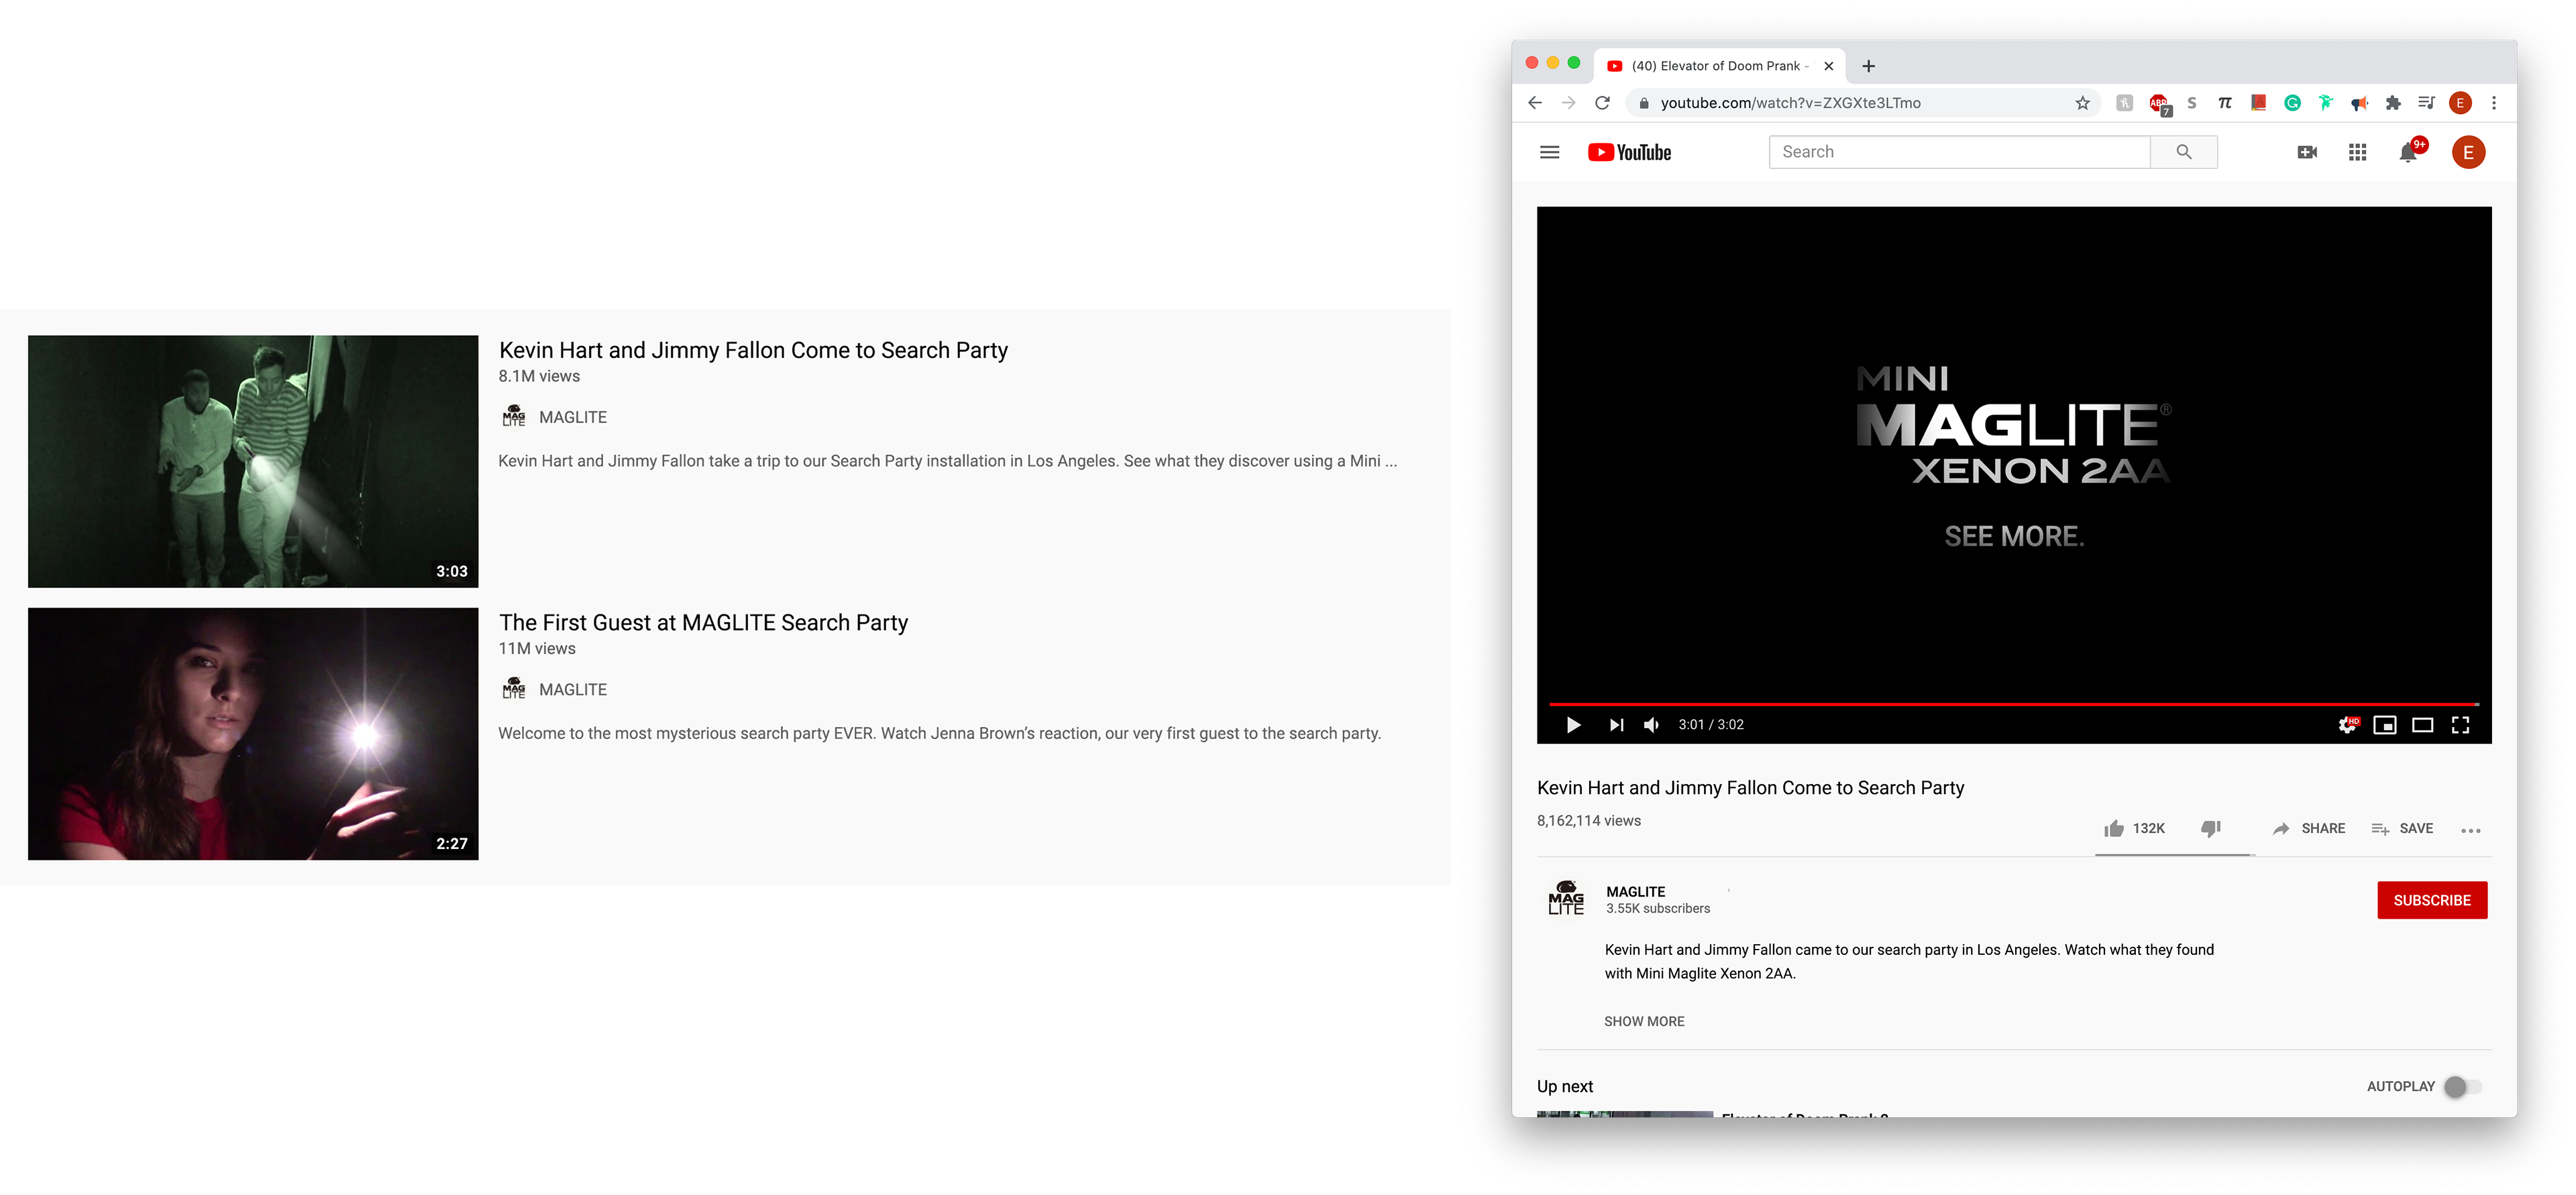
Task: Click SAVE to add to playlist
Action: pos(2402,829)
